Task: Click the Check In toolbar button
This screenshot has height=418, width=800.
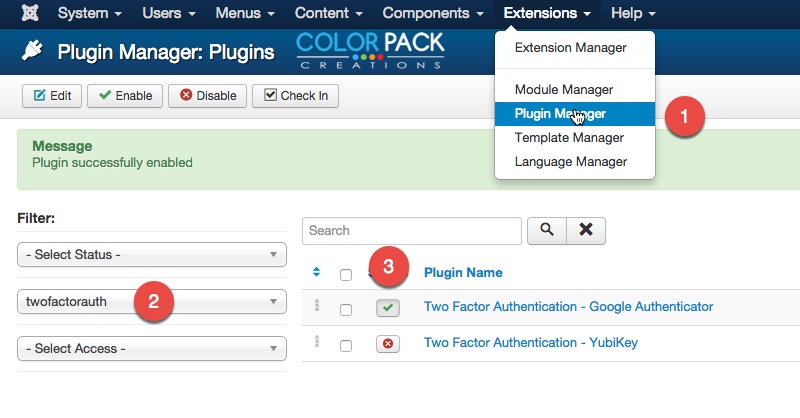Action: tap(295, 96)
